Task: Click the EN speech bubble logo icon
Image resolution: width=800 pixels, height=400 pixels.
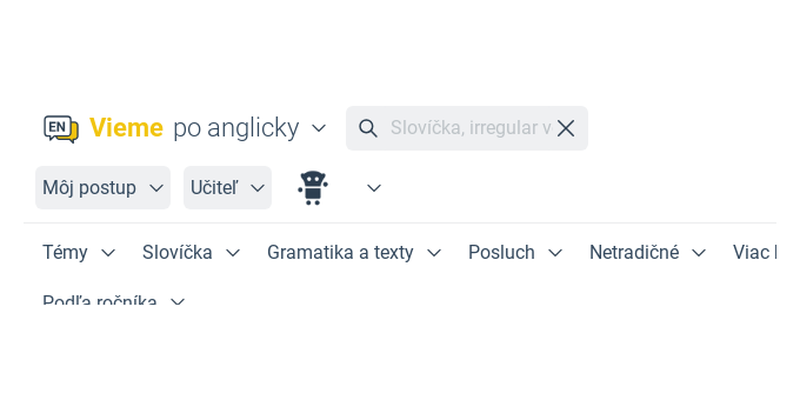Action: pyautogui.click(x=61, y=128)
